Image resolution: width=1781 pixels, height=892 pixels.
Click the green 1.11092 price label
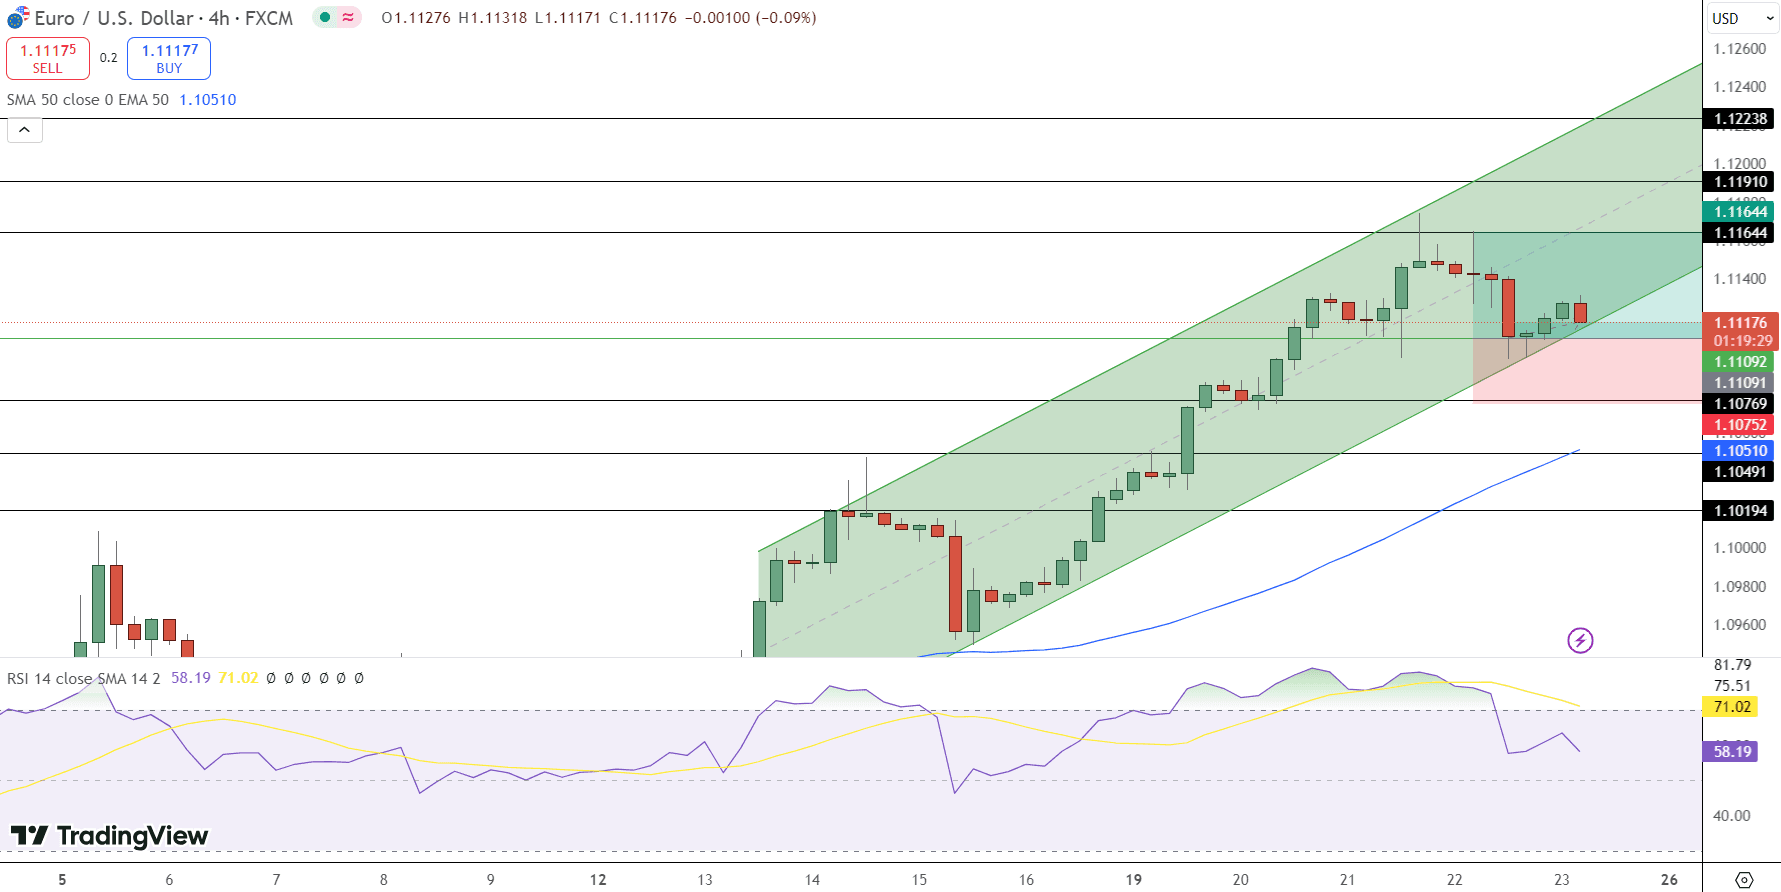pyautogui.click(x=1739, y=362)
